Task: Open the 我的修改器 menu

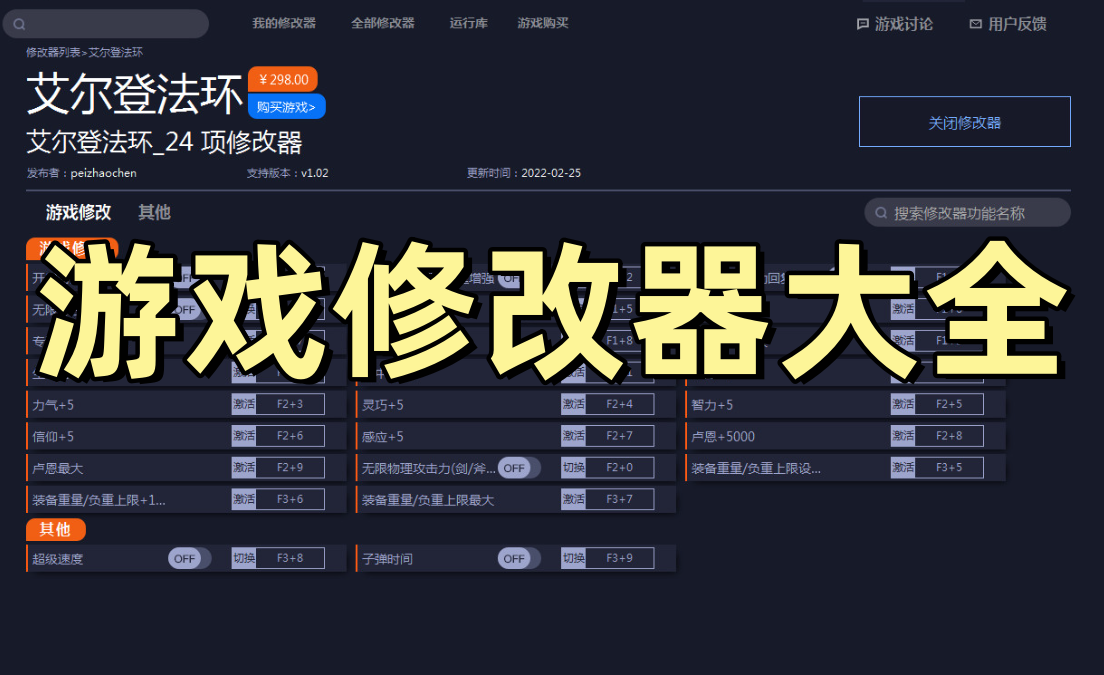Action: pos(284,23)
